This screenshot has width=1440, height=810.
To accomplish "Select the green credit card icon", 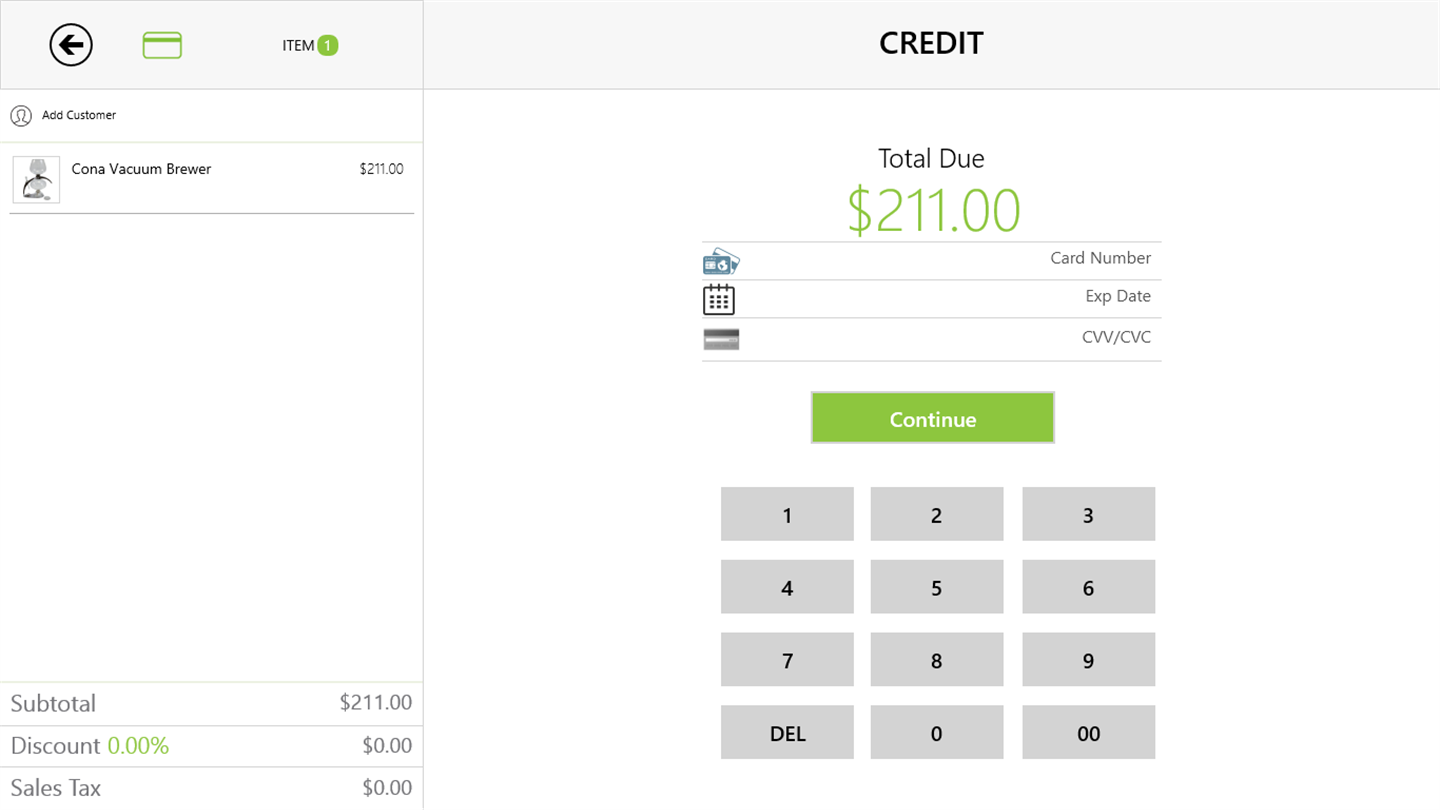I will click(162, 45).
